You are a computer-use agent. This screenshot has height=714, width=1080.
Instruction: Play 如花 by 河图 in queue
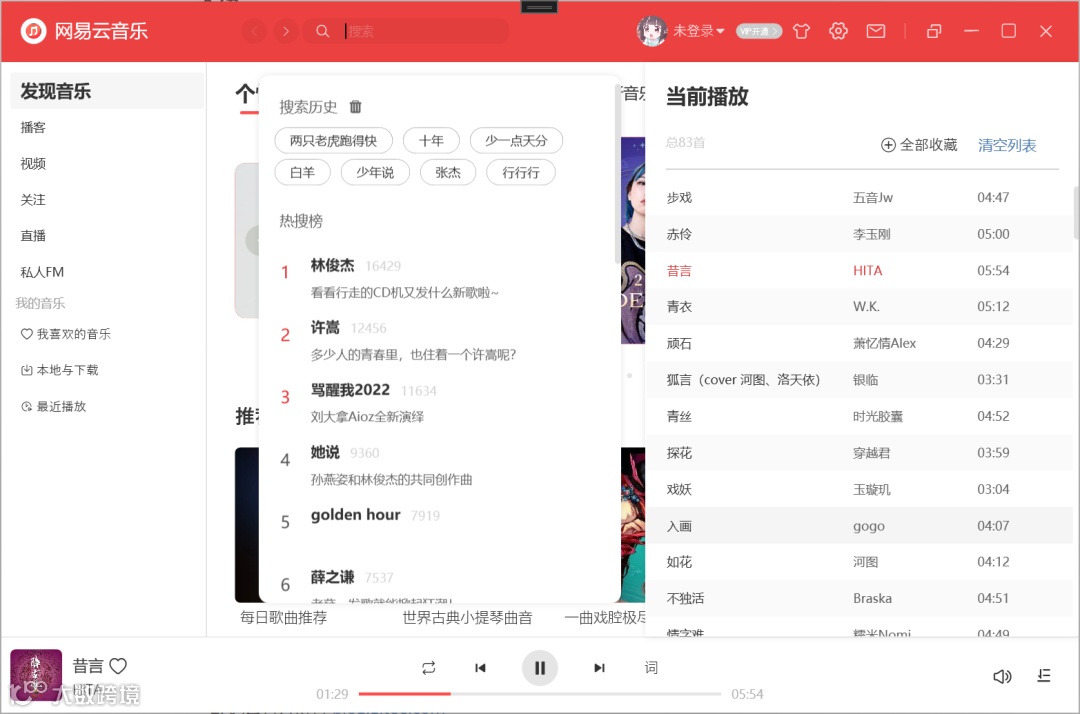[859, 562]
